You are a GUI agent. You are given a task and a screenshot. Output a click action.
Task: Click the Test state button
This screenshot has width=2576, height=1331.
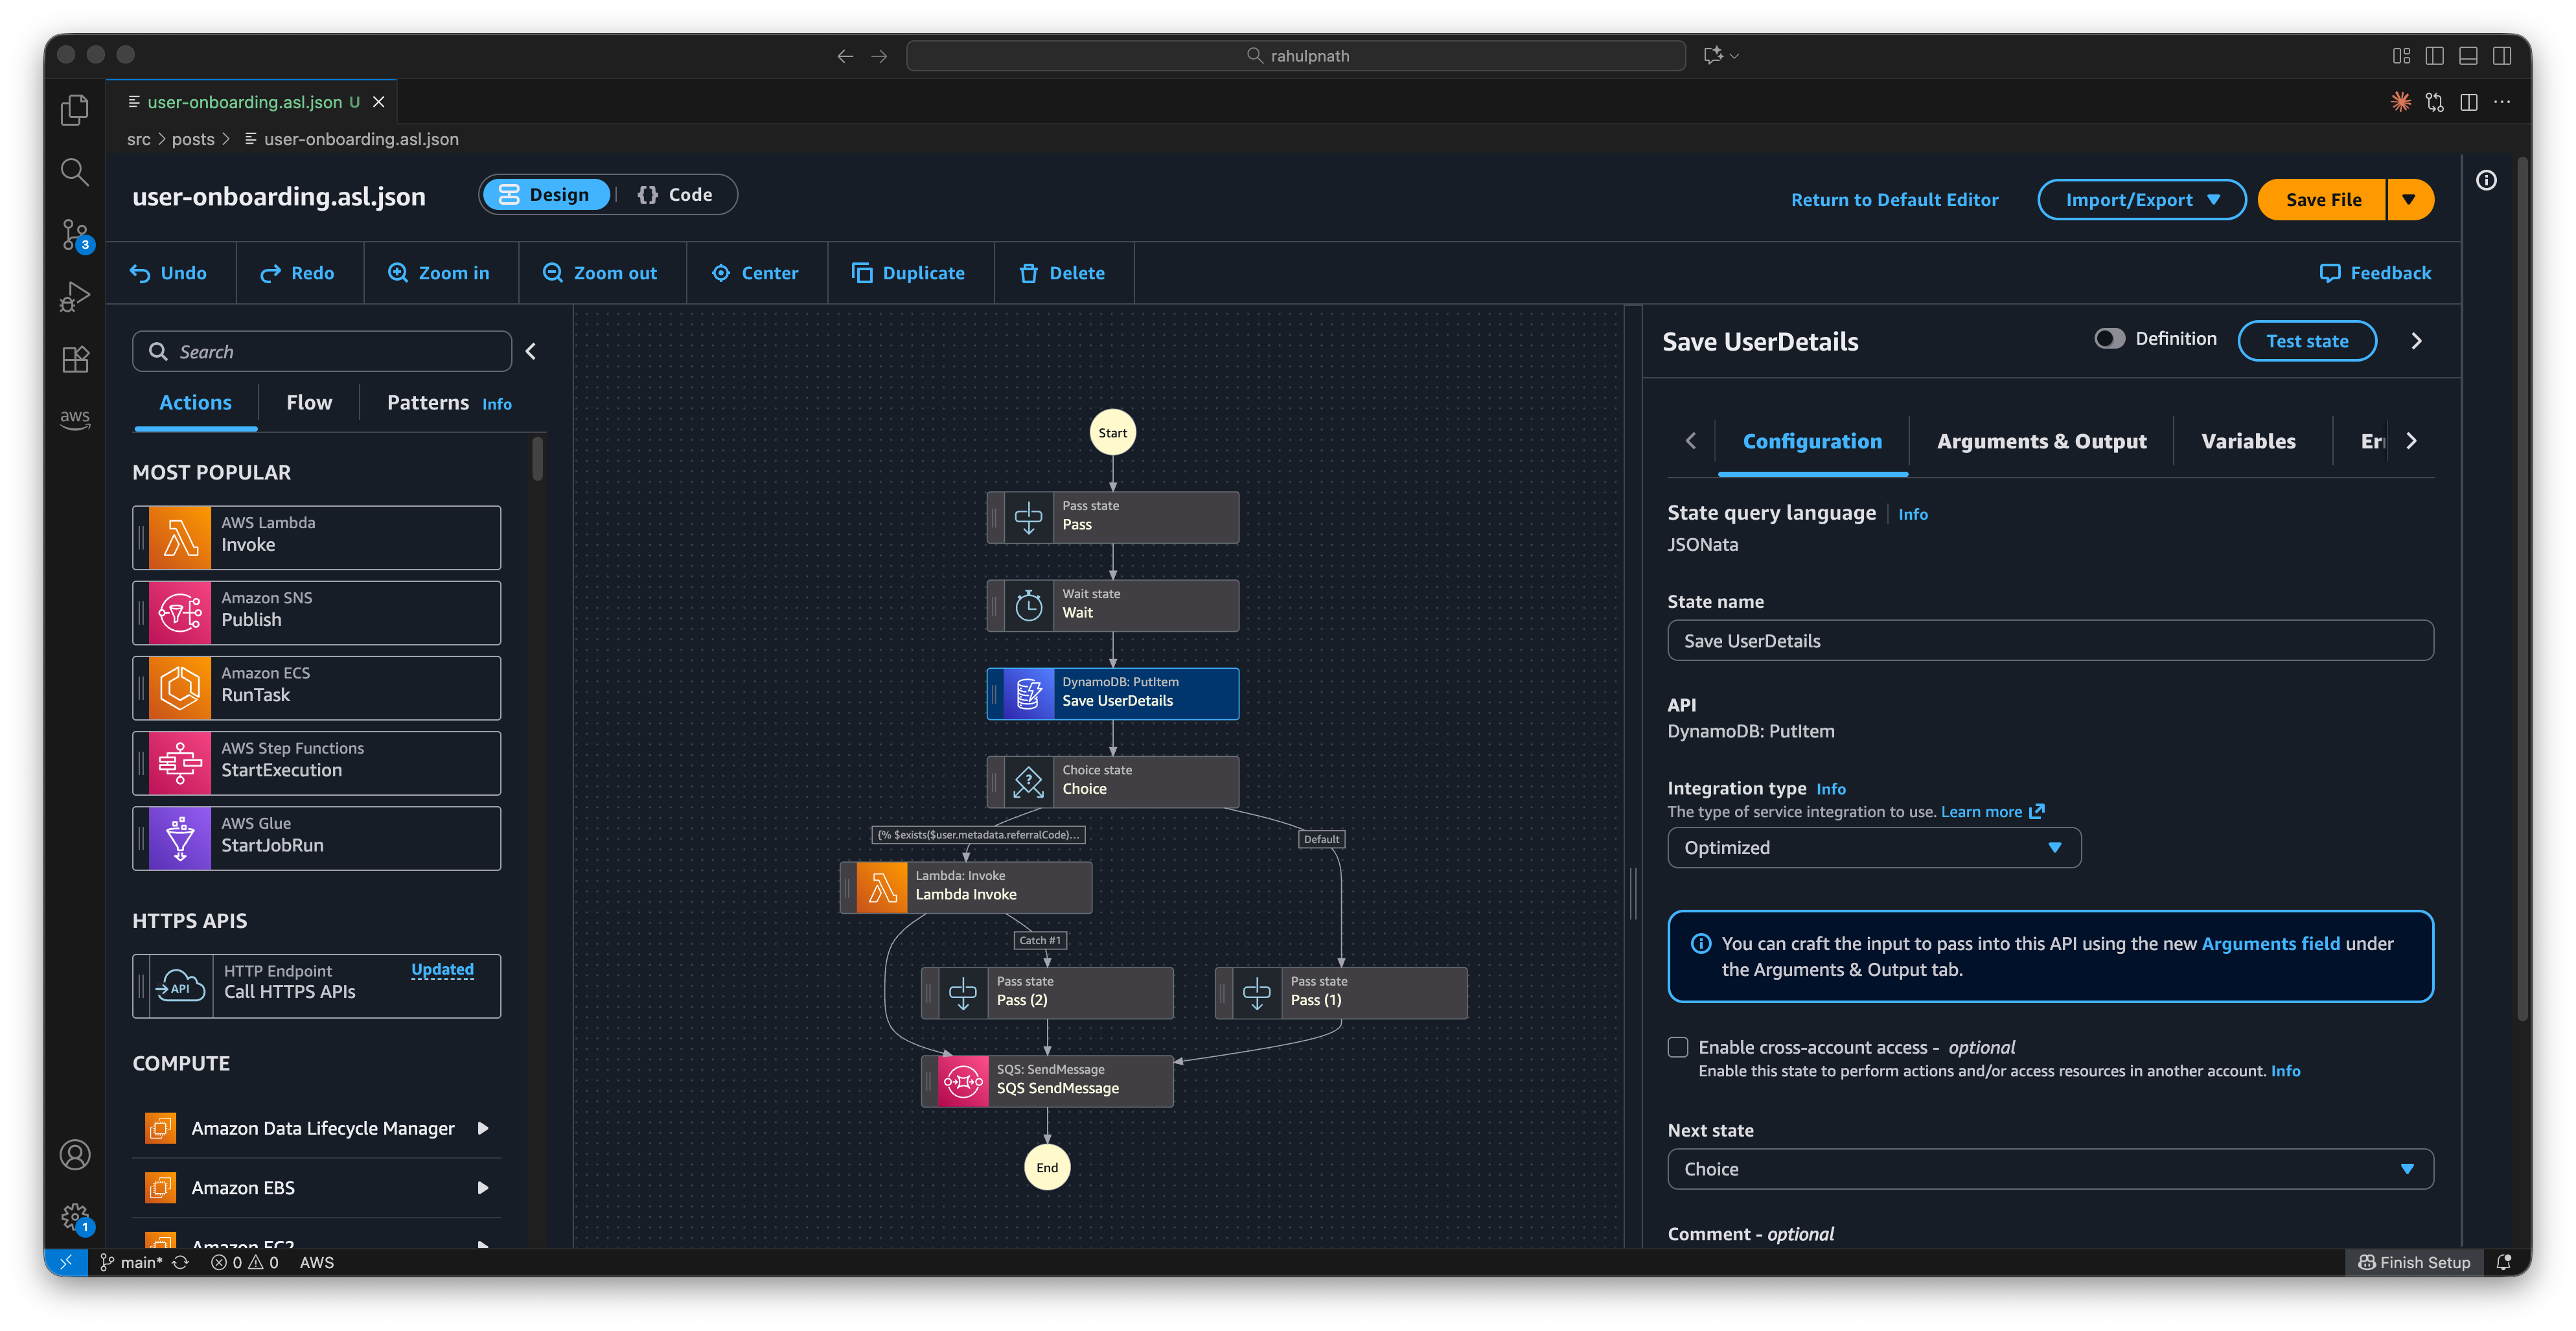coord(2306,340)
